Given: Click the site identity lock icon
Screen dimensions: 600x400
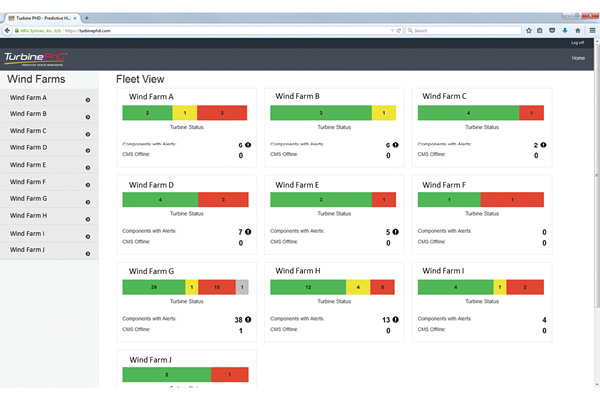Looking at the screenshot, I should tap(16, 31).
